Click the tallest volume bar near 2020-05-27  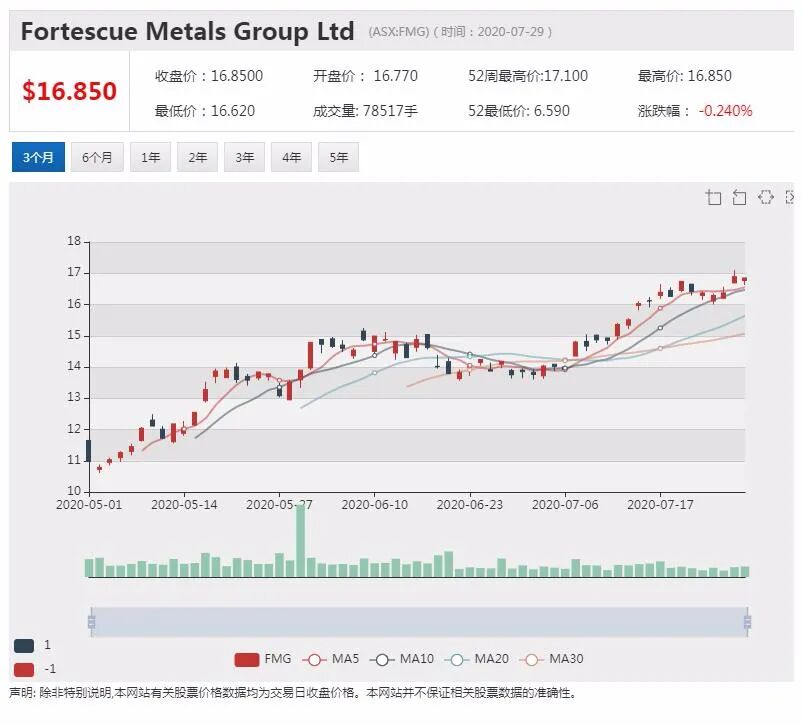(301, 541)
